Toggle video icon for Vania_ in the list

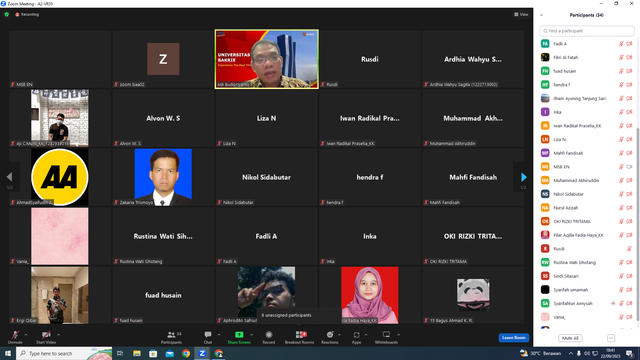pyautogui.click(x=629, y=317)
